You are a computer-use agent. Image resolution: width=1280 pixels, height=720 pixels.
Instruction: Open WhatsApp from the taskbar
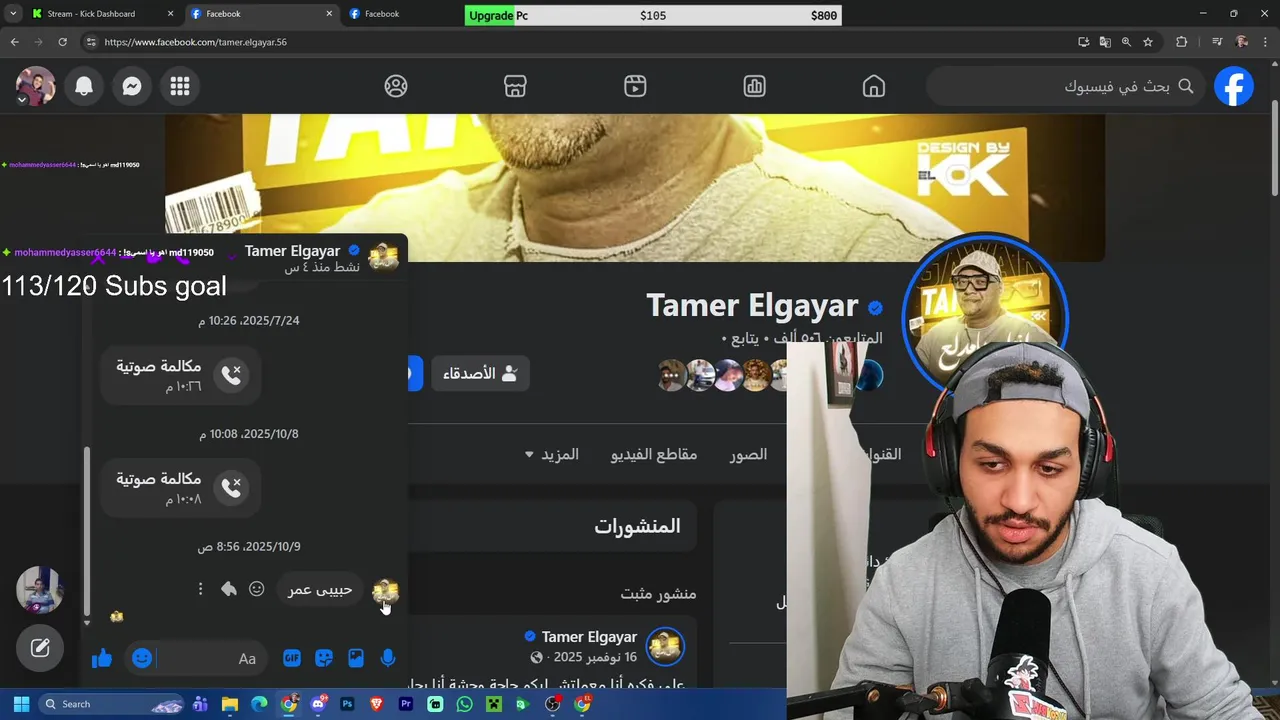click(x=464, y=704)
